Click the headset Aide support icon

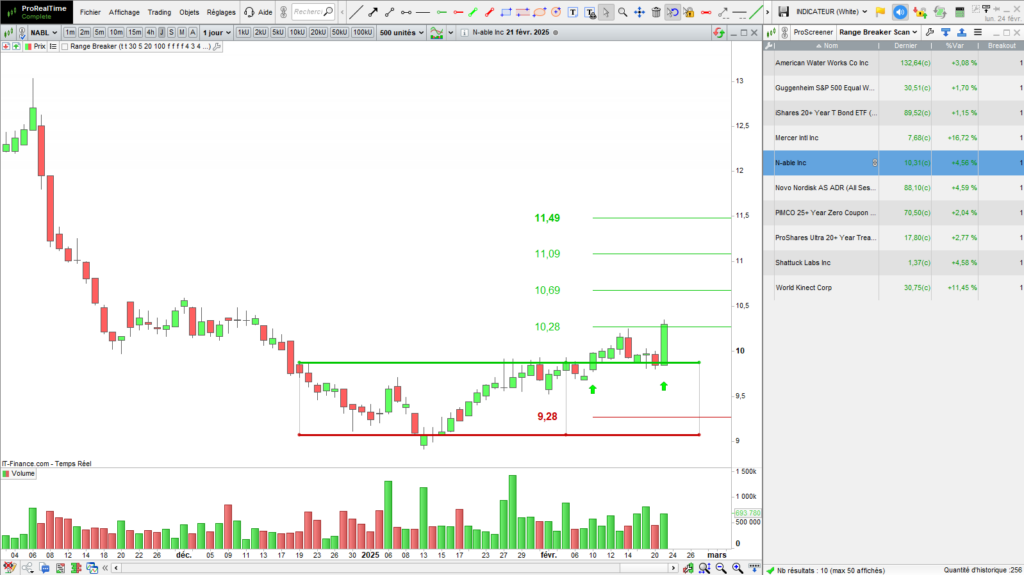pos(249,12)
